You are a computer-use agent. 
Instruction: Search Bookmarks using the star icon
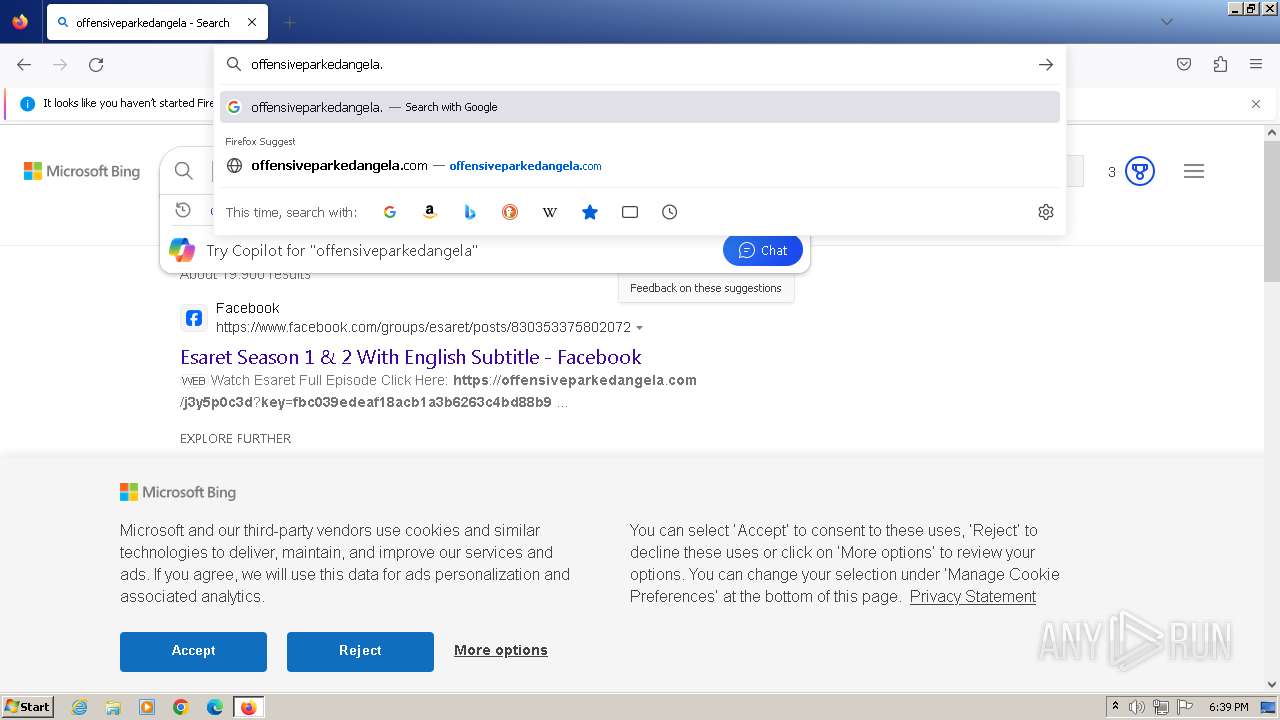point(590,212)
